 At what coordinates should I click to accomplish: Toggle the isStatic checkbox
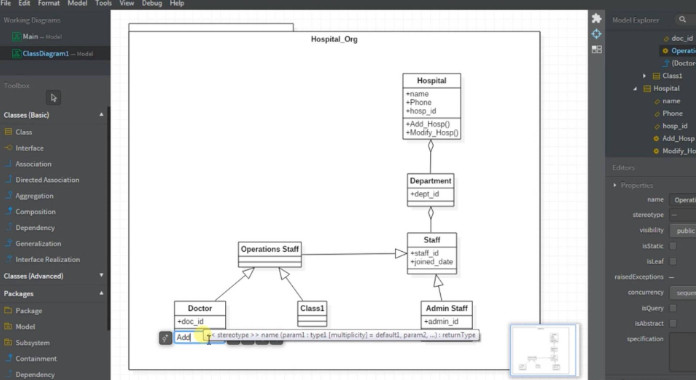(x=673, y=246)
